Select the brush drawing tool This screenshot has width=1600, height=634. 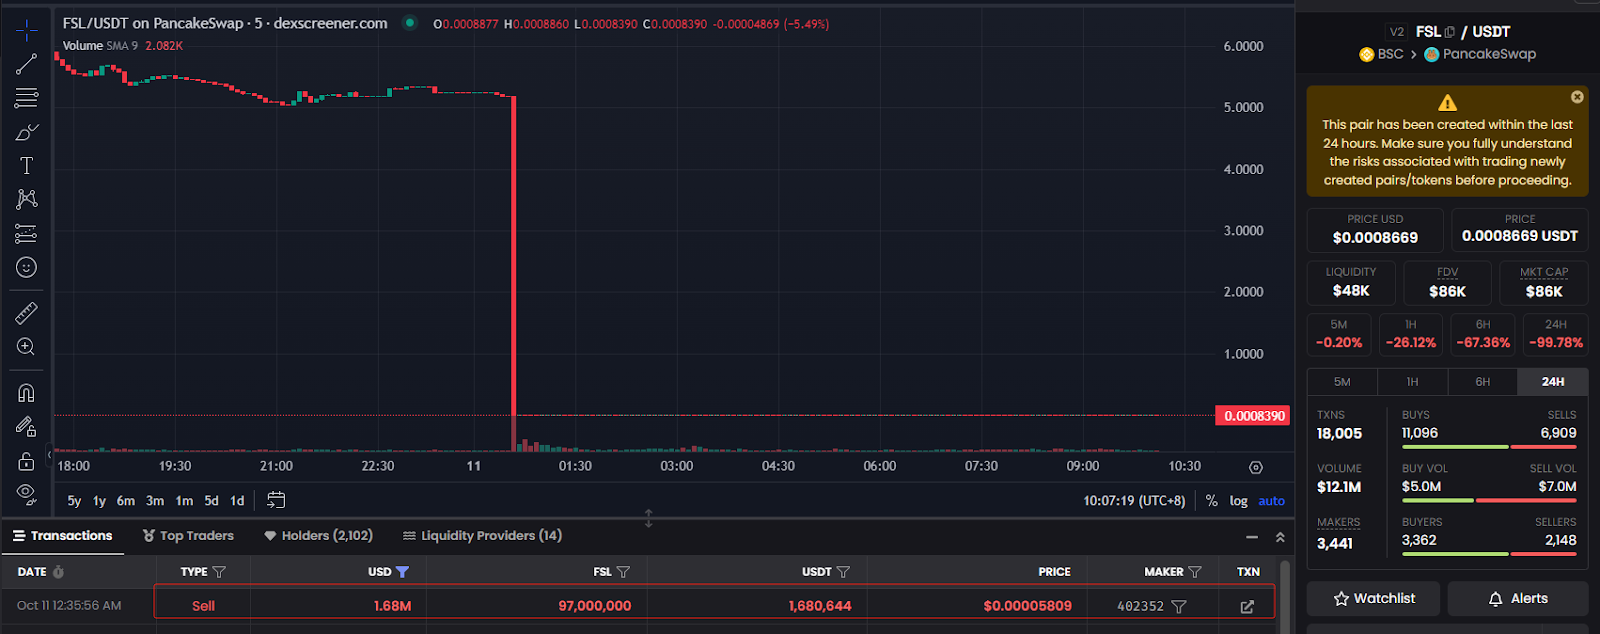pyautogui.click(x=26, y=132)
